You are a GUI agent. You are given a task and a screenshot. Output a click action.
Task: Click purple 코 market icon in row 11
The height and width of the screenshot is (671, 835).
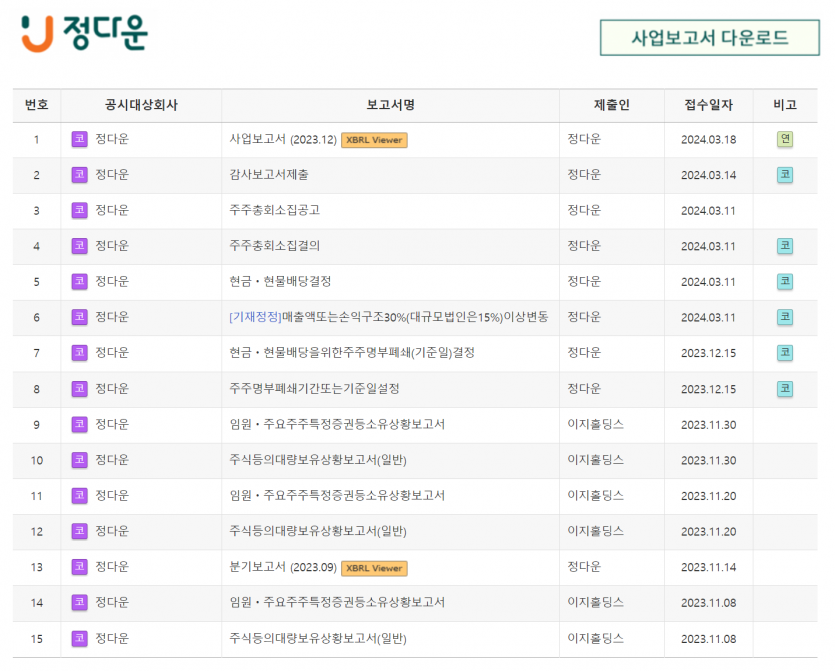click(x=79, y=496)
